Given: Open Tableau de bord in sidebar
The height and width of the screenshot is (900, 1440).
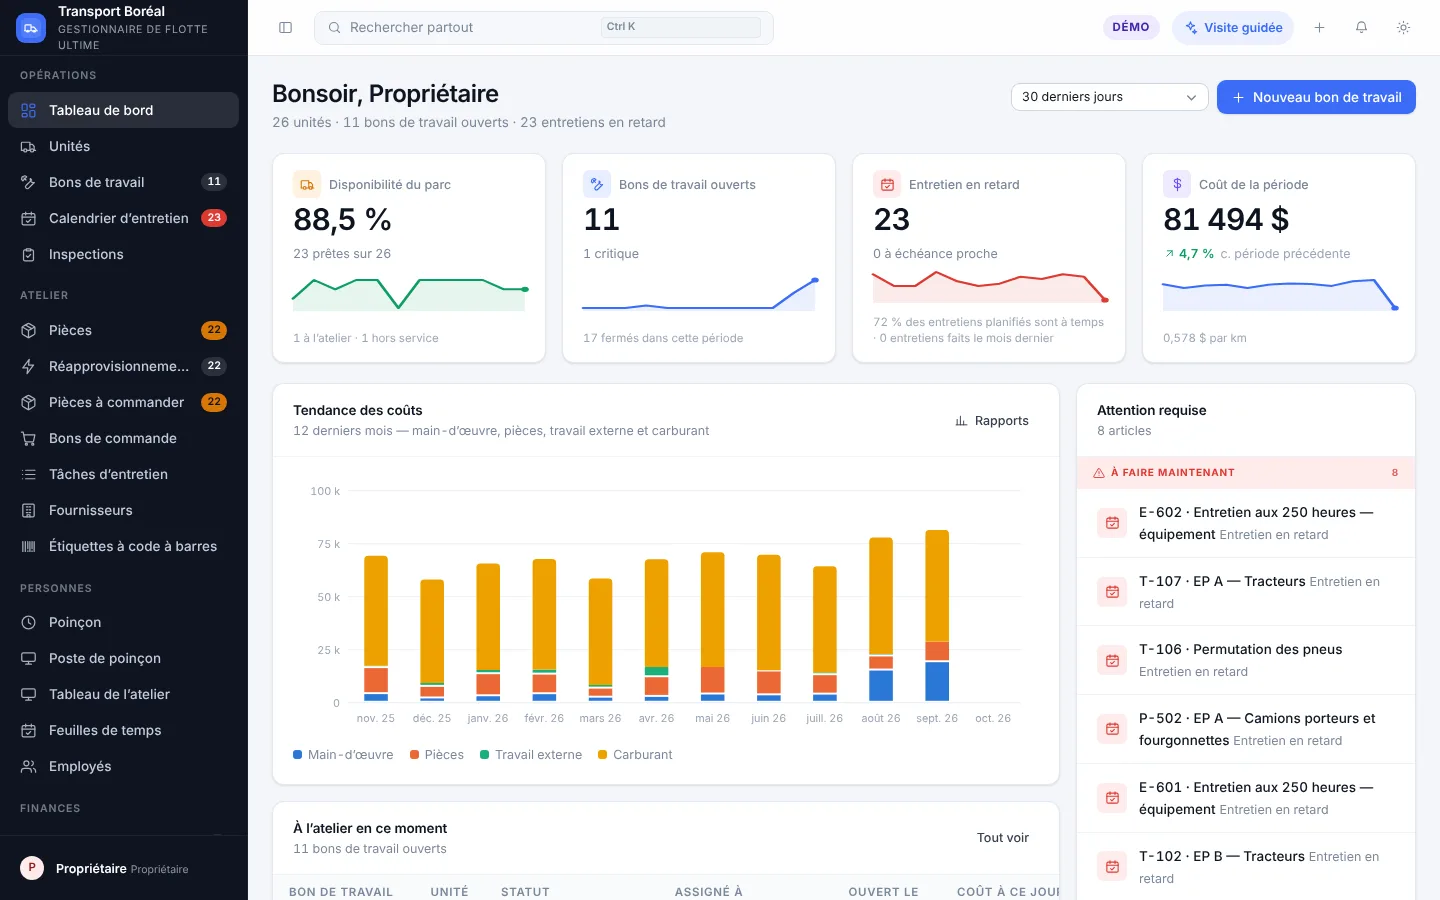Looking at the screenshot, I should click(123, 110).
